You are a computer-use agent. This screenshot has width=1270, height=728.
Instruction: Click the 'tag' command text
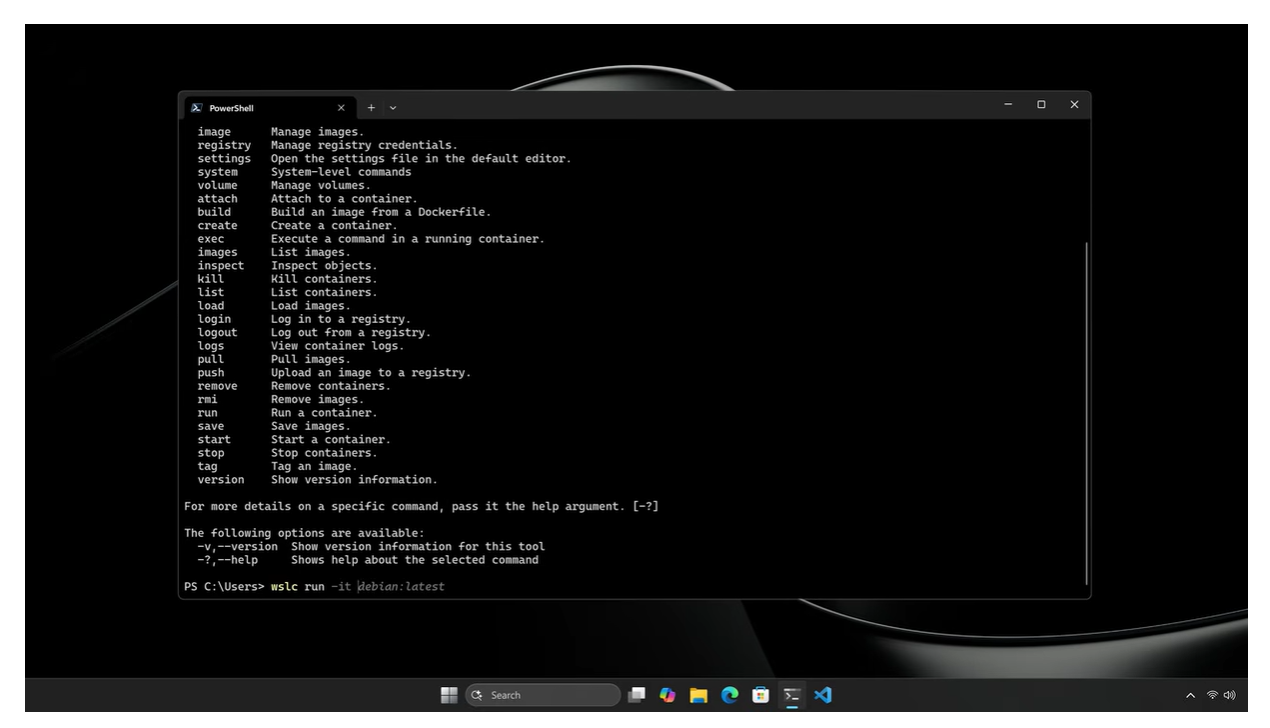click(x=207, y=466)
